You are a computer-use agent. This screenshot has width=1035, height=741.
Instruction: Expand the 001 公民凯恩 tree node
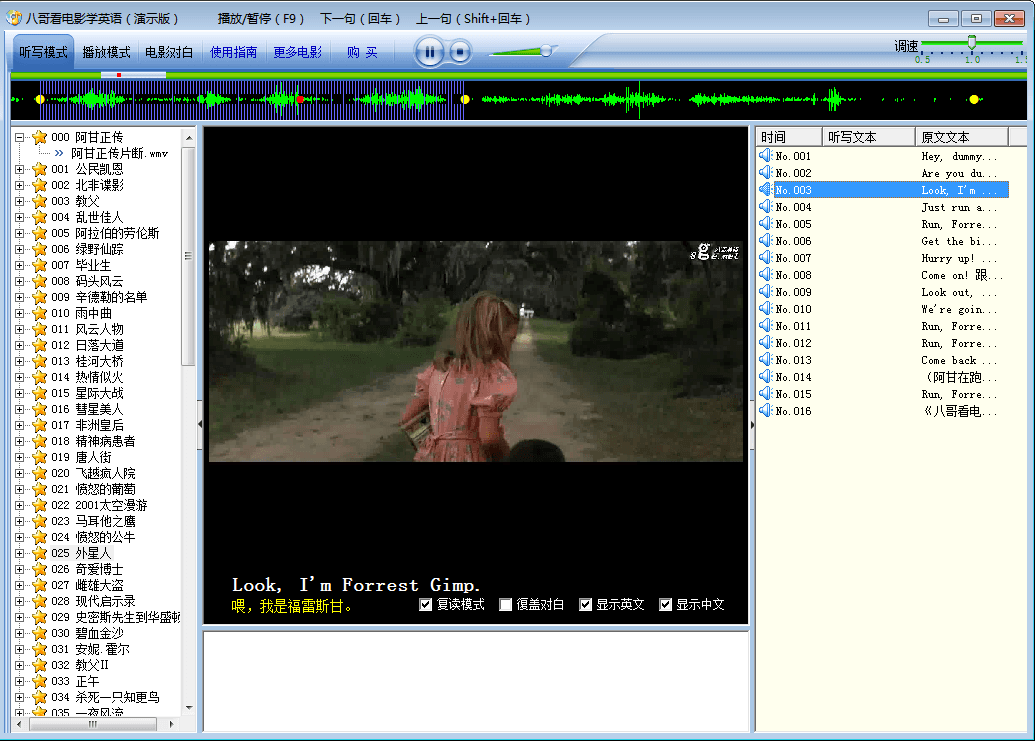19,169
